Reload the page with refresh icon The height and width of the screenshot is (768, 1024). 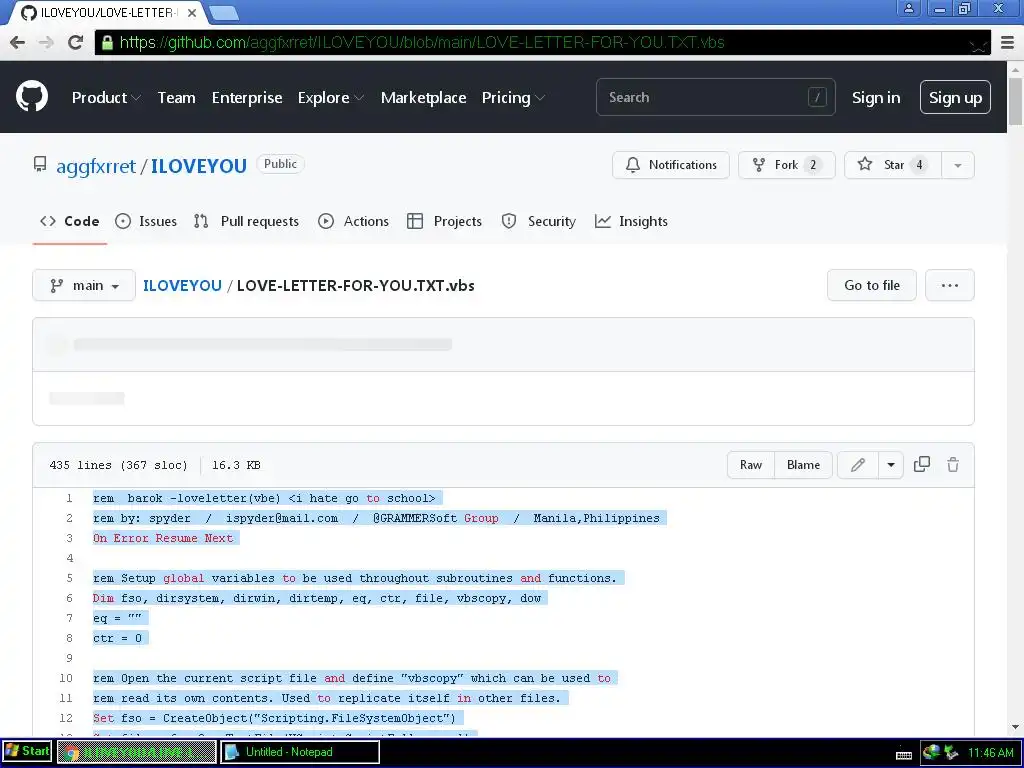pyautogui.click(x=76, y=42)
